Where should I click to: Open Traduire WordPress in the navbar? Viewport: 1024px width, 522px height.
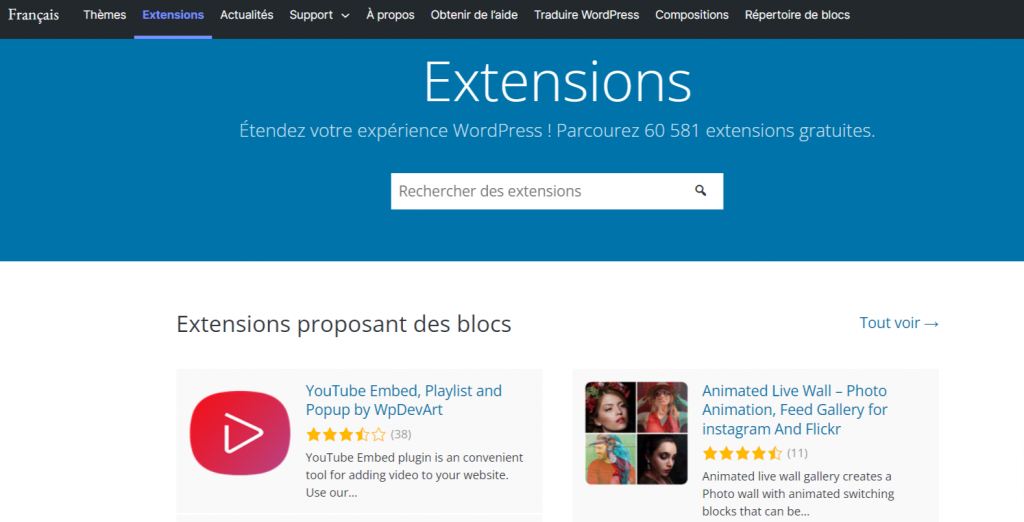[x=586, y=15]
